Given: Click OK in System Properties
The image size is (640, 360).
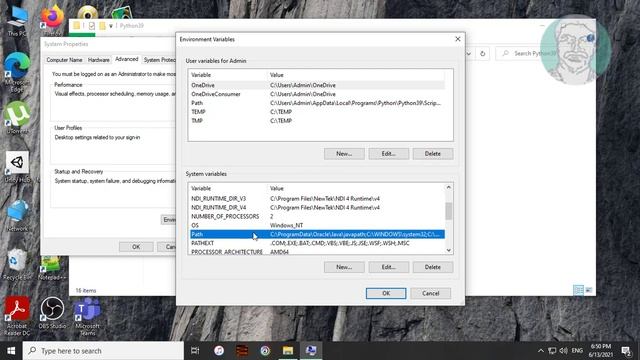Looking at the screenshot, I should point(136,247).
